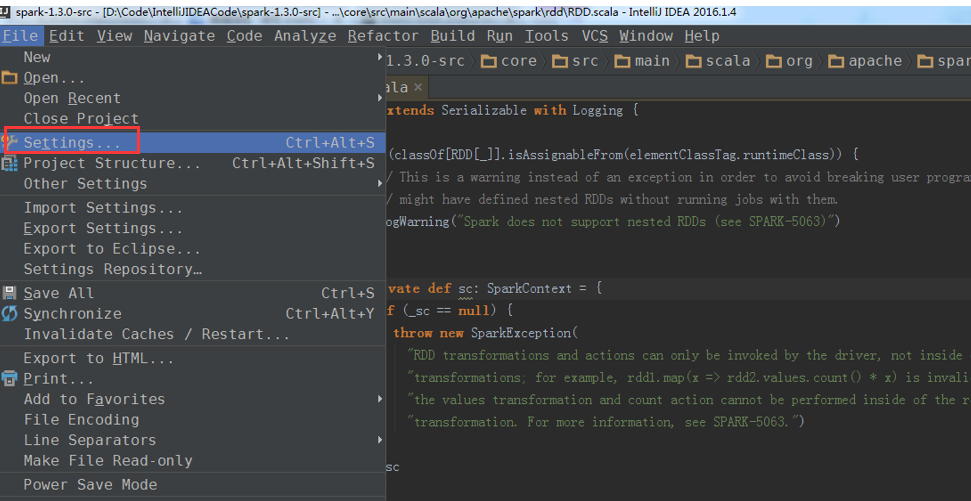Open Settings Repository... entry
The image size is (971, 501).
point(193,269)
